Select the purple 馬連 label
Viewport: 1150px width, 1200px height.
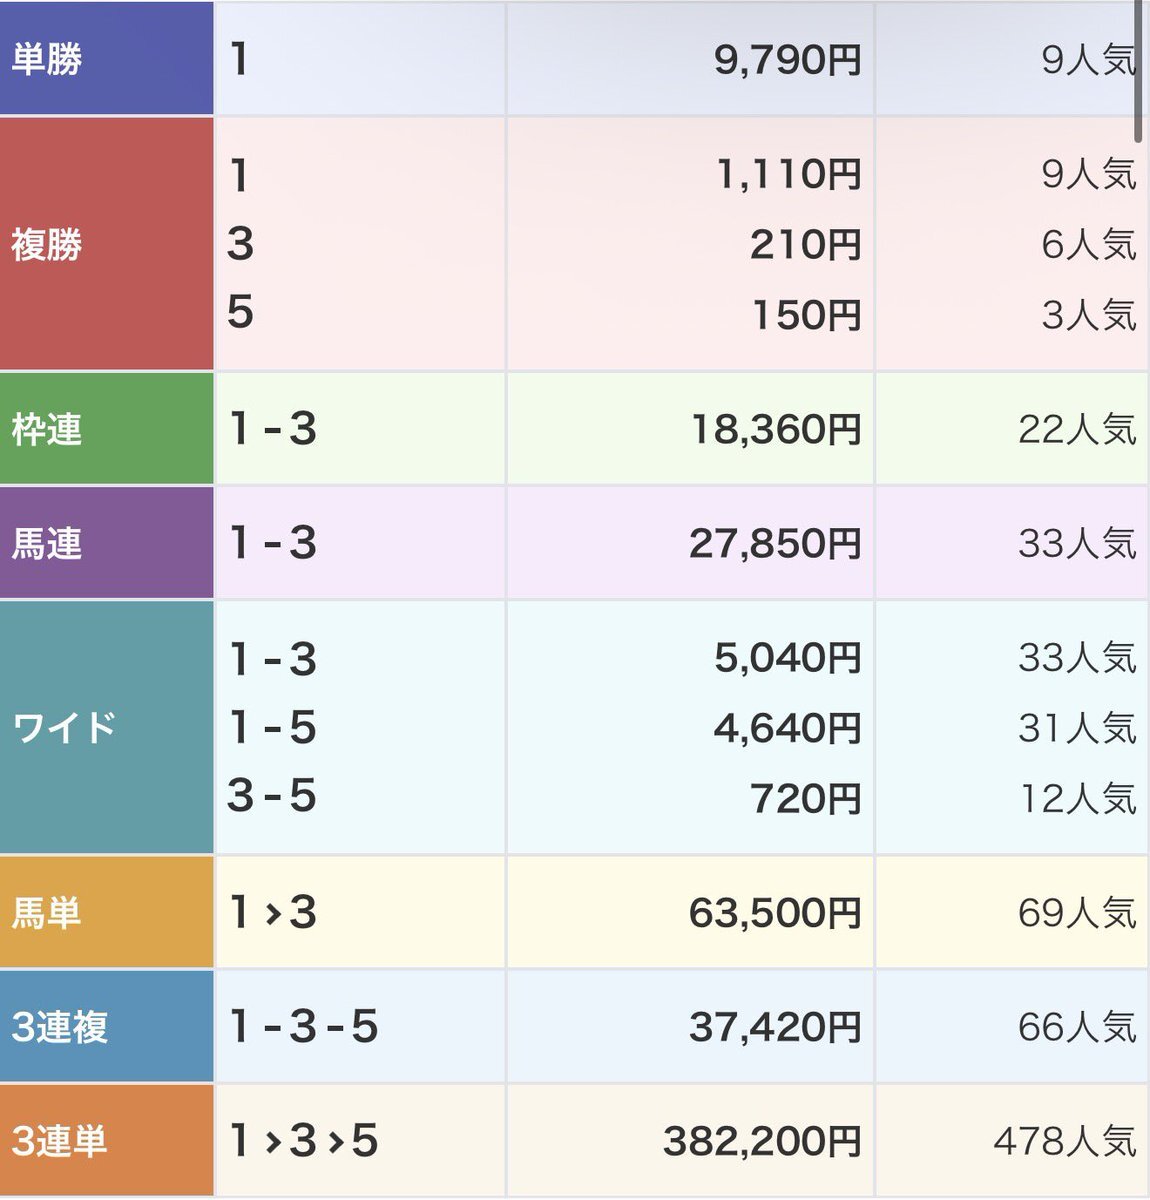(47, 544)
